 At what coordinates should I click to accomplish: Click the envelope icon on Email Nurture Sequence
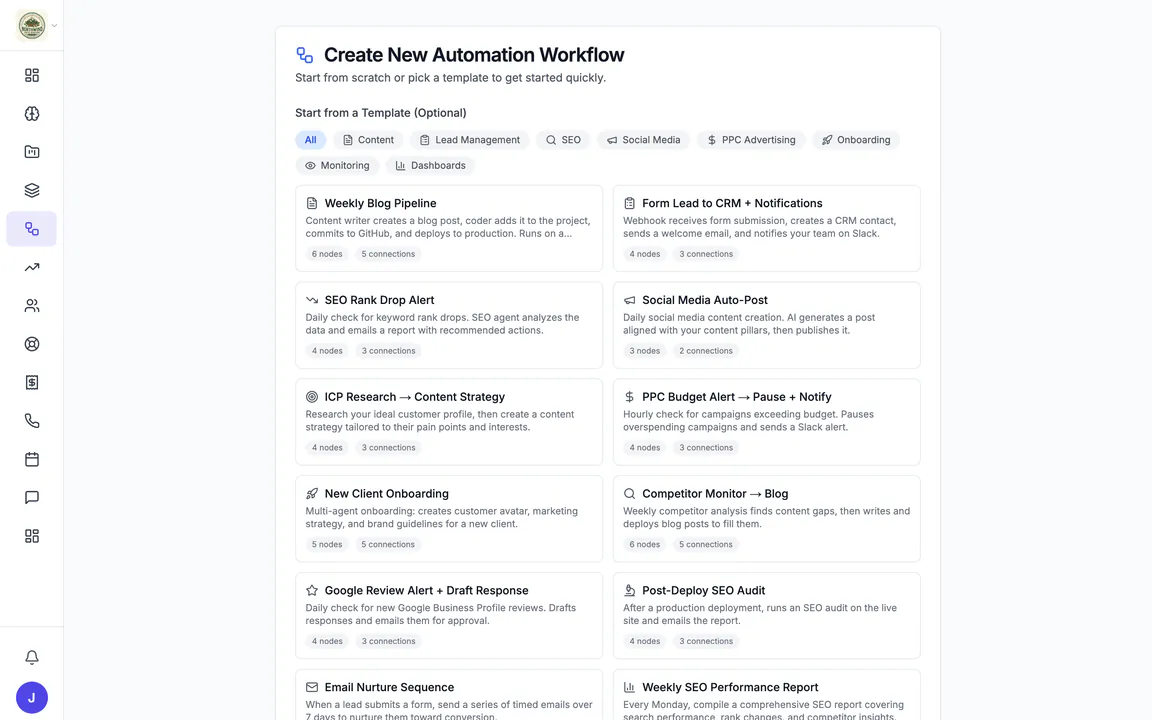coord(312,687)
